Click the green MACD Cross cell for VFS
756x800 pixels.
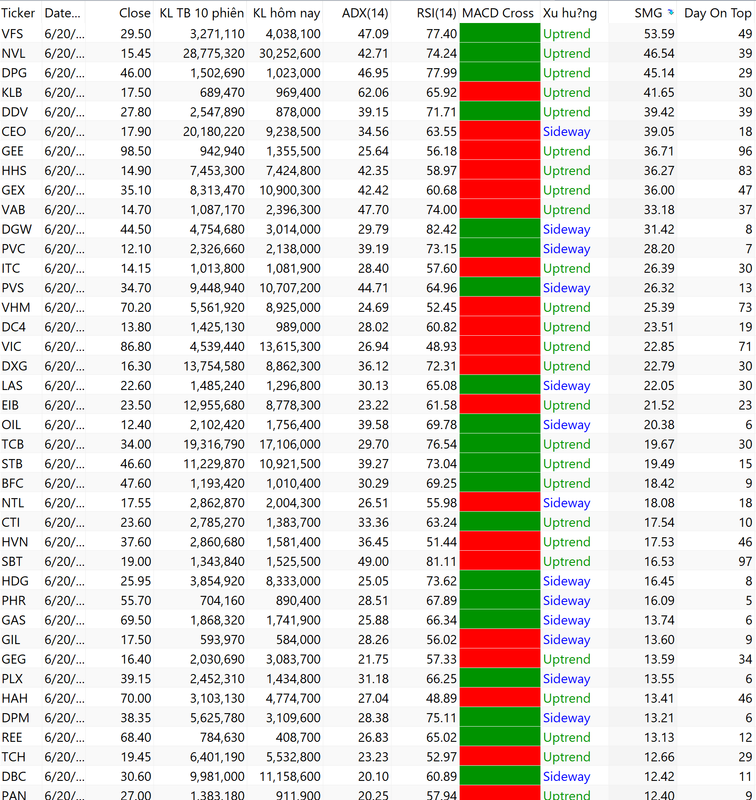point(499,34)
